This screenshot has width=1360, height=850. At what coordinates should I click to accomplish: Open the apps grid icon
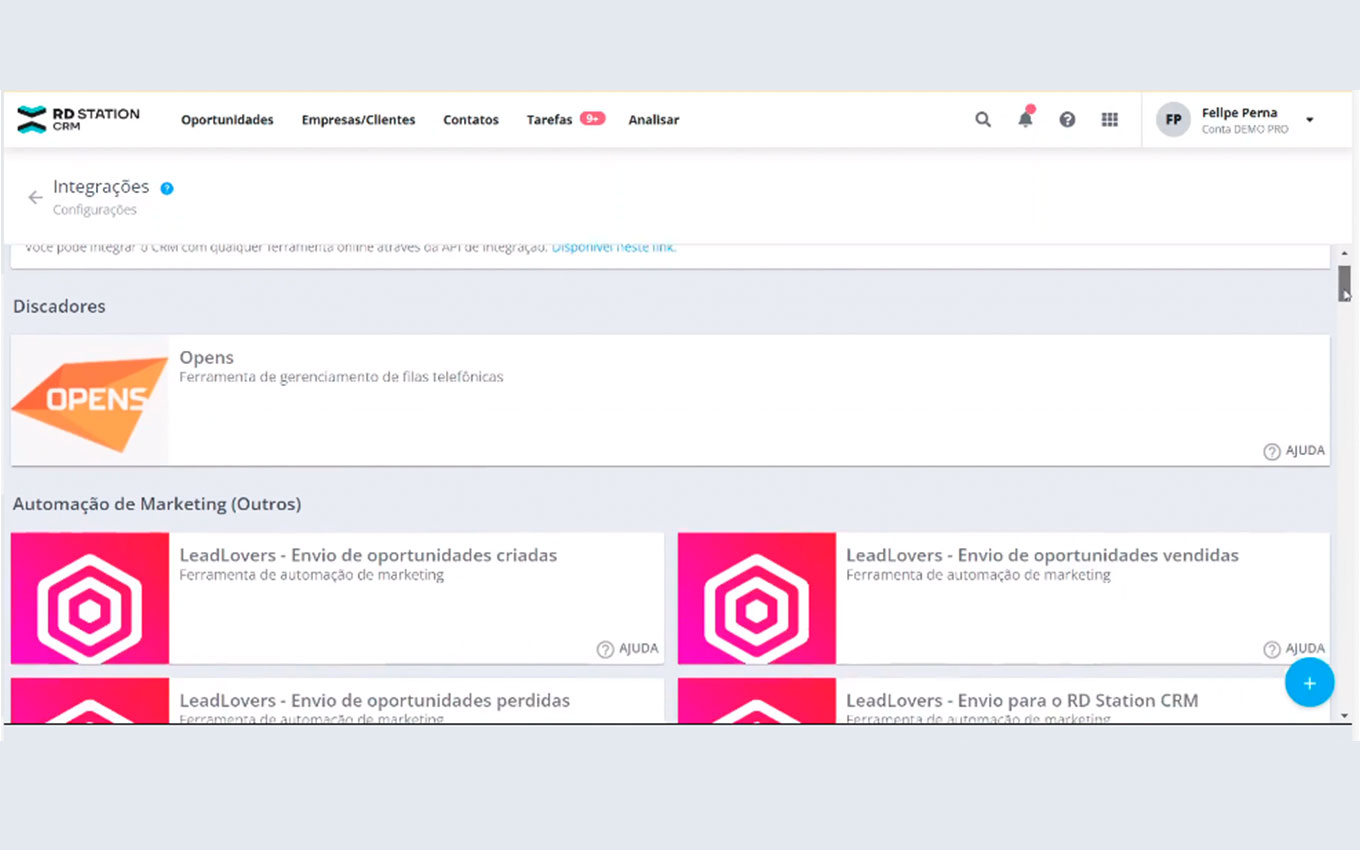[x=1109, y=119]
